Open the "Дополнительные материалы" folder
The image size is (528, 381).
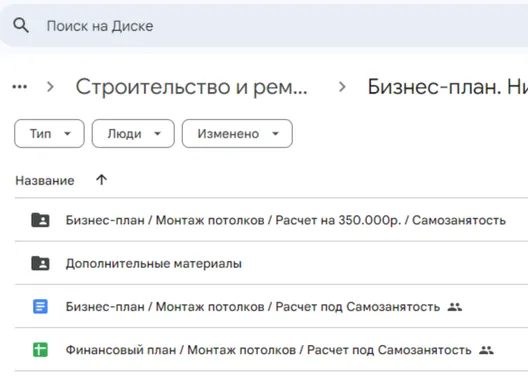click(154, 263)
